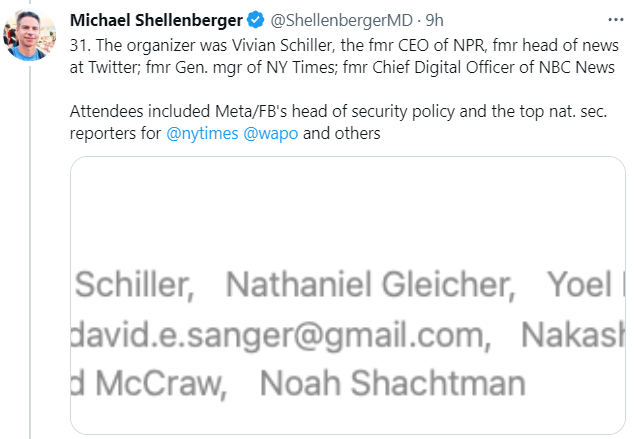This screenshot has width=634, height=439.
Task: Click the thread connector line below avatar
Action: 30,250
